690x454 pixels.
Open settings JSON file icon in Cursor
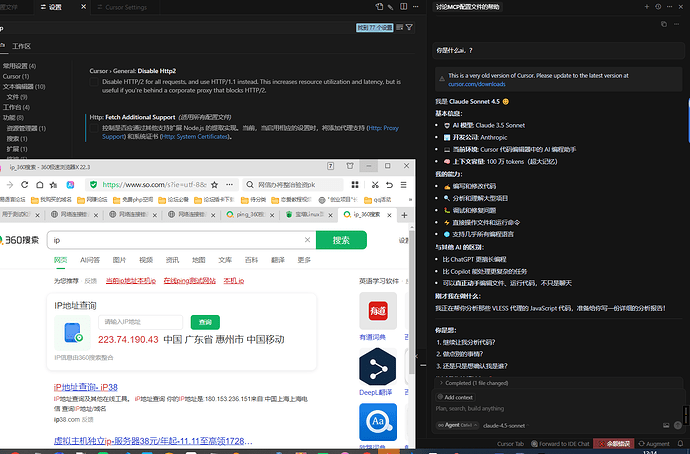coord(379,7)
